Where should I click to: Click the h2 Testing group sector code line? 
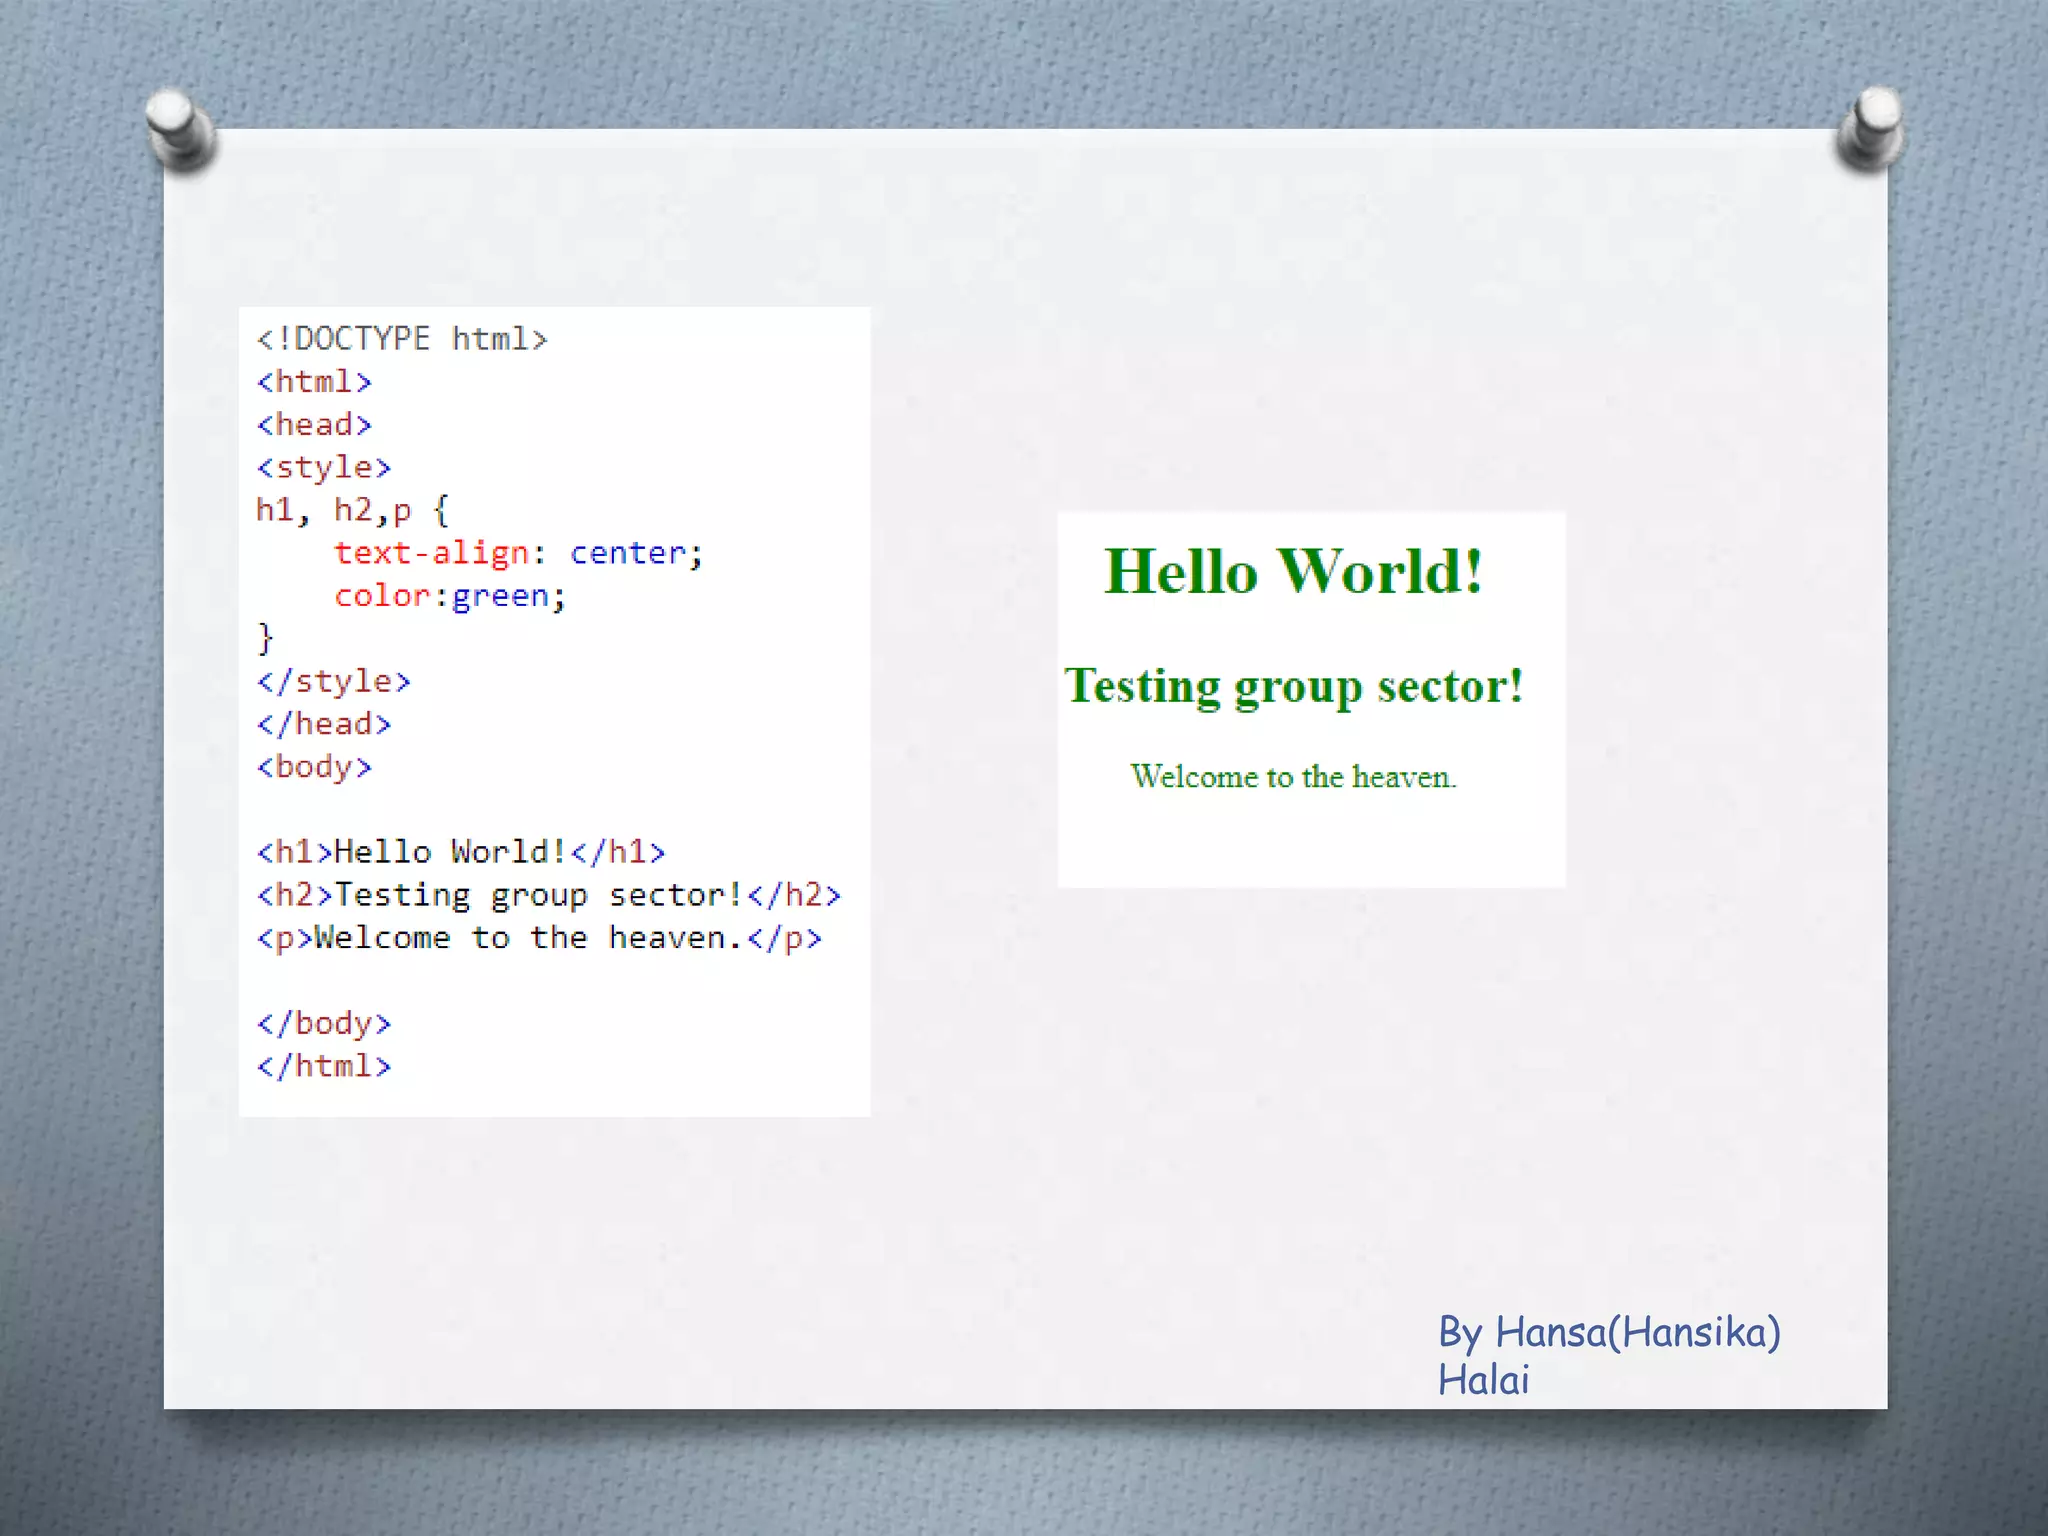coord(548,895)
